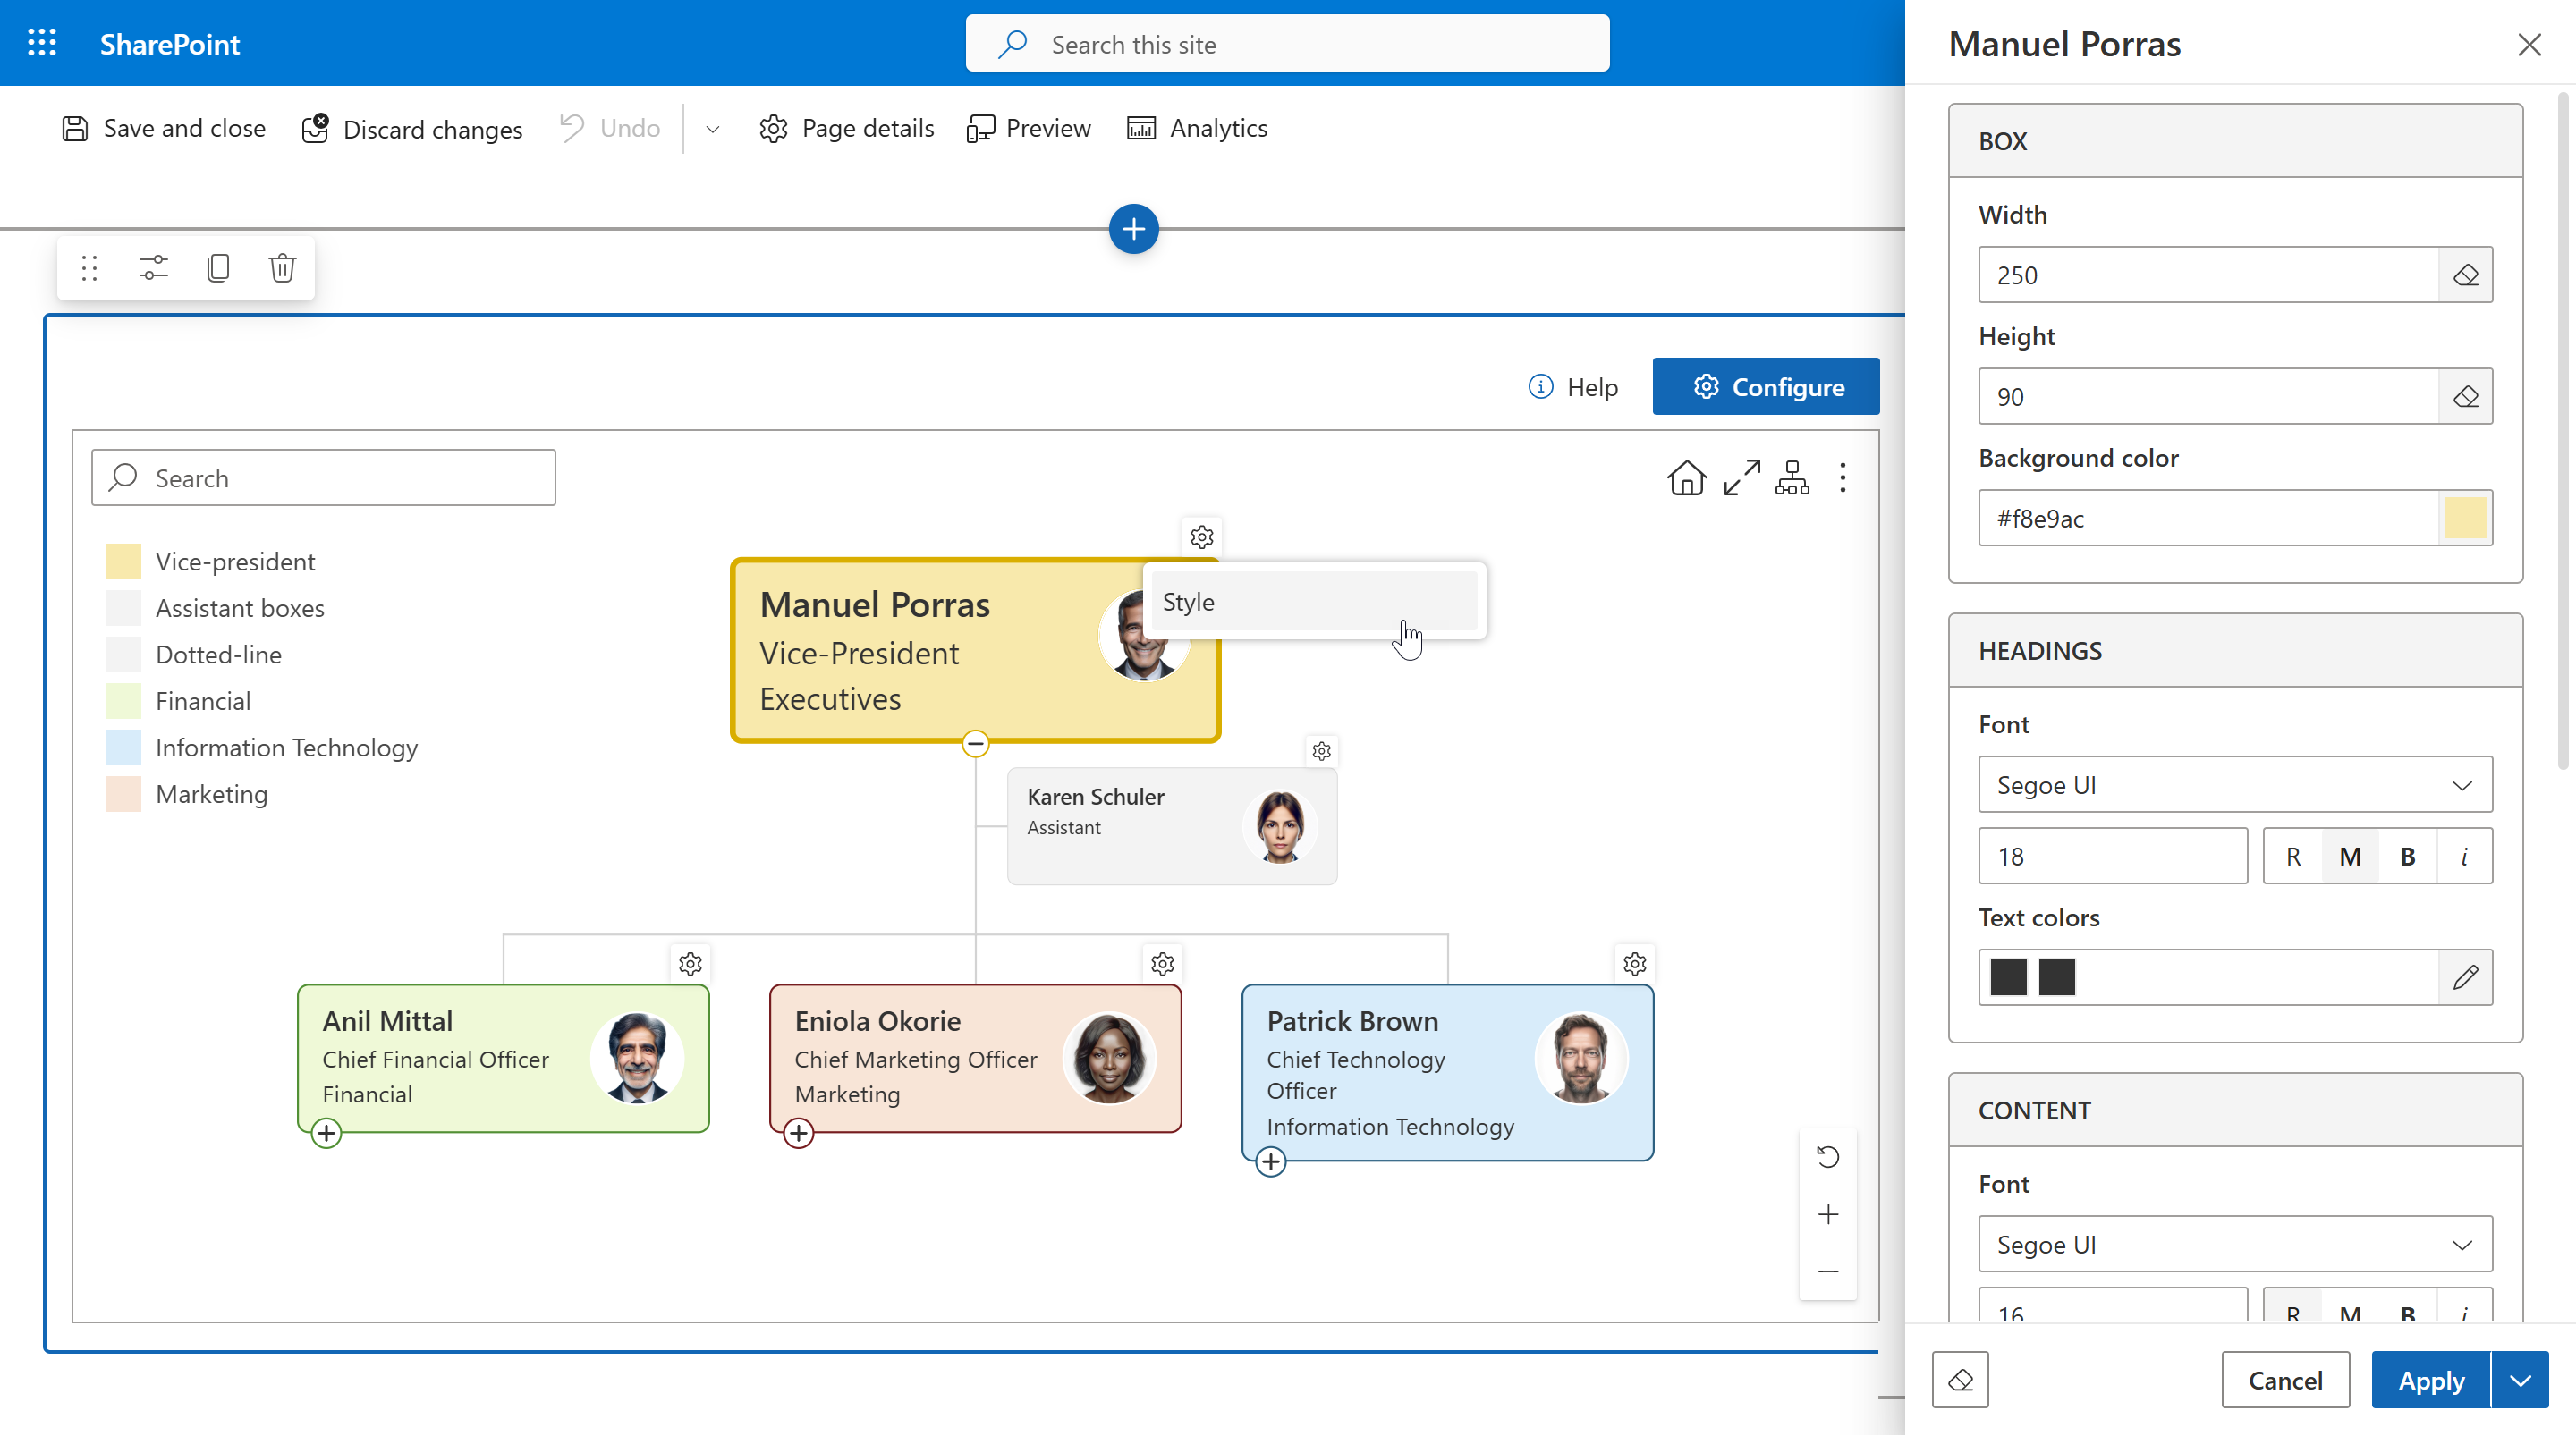Expand the Apply button dropdown arrow
This screenshot has height=1436, width=2576.
tap(2520, 1379)
